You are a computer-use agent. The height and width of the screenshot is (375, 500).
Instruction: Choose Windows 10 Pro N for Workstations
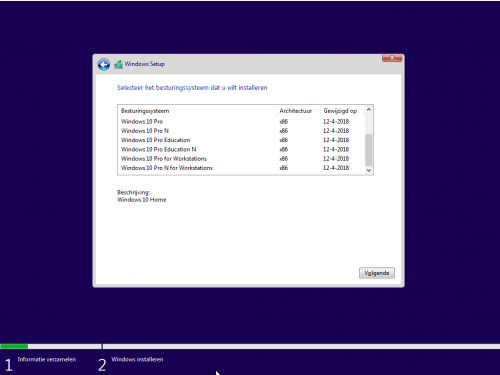(x=241, y=168)
